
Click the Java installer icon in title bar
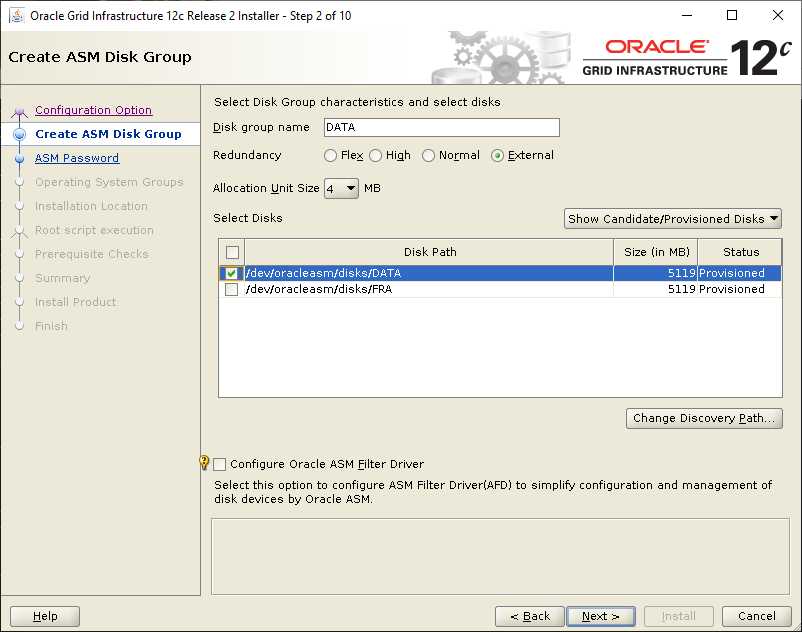16,15
